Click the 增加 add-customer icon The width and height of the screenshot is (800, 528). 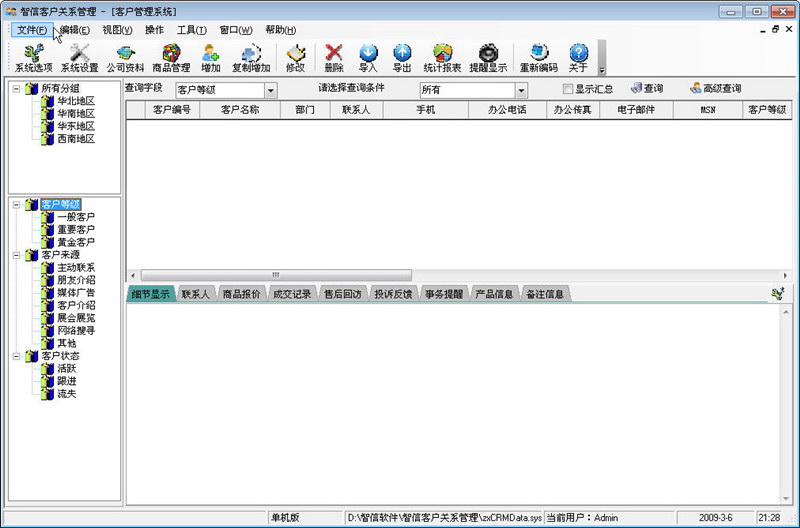(211, 58)
